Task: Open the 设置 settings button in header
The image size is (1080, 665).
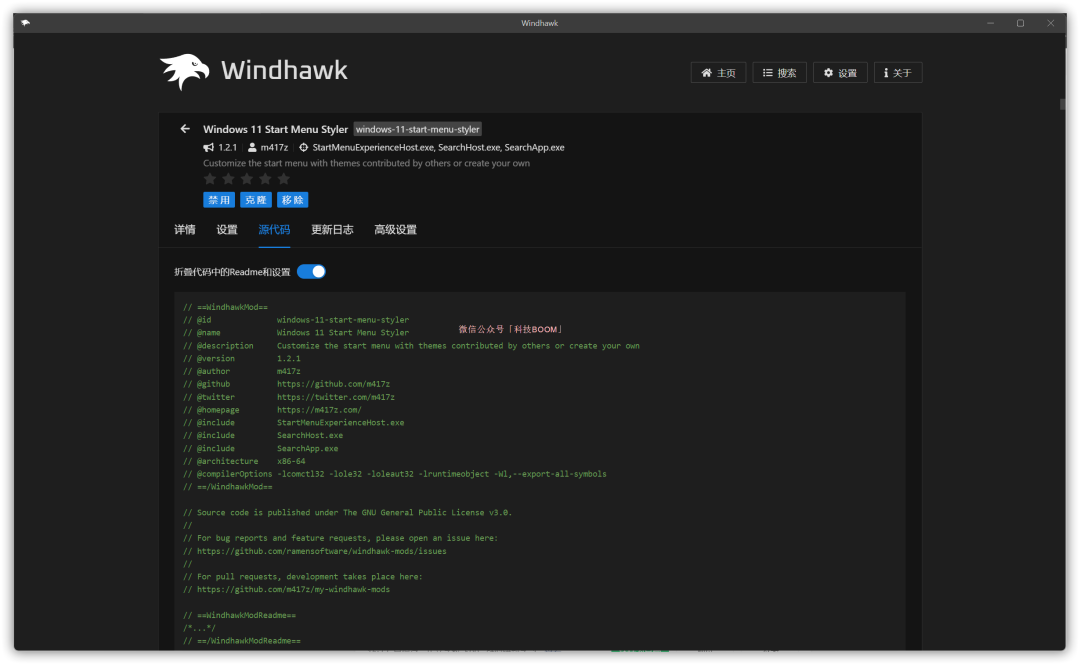Action: click(840, 73)
